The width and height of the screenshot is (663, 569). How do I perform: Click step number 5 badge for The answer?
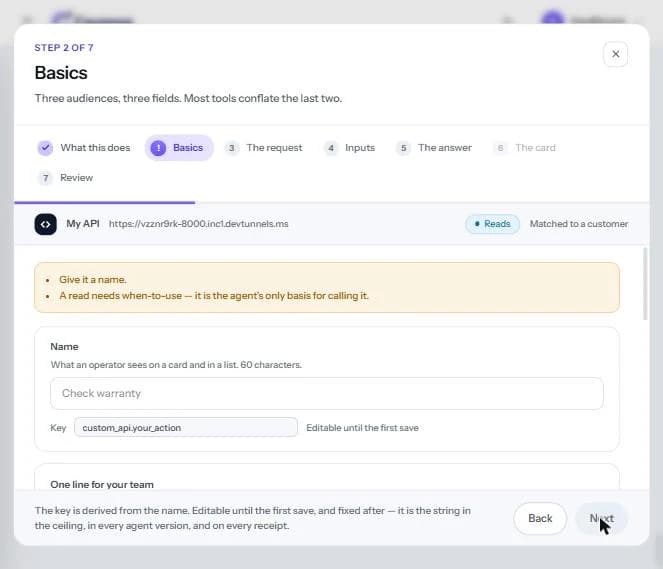(403, 148)
